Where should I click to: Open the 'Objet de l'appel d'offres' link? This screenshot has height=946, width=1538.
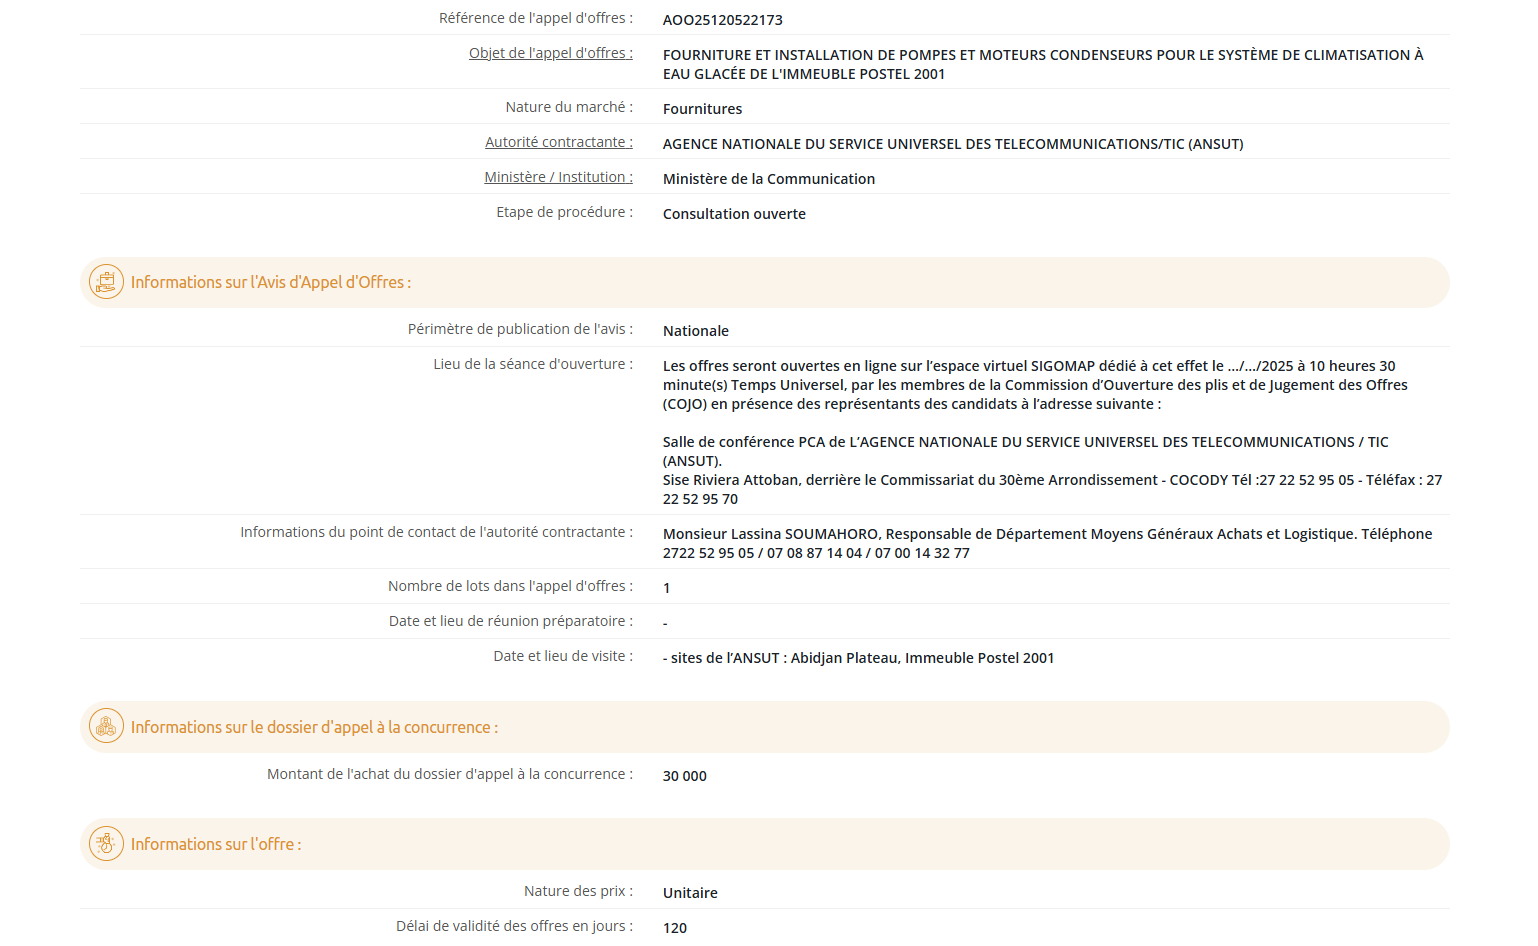(x=550, y=53)
